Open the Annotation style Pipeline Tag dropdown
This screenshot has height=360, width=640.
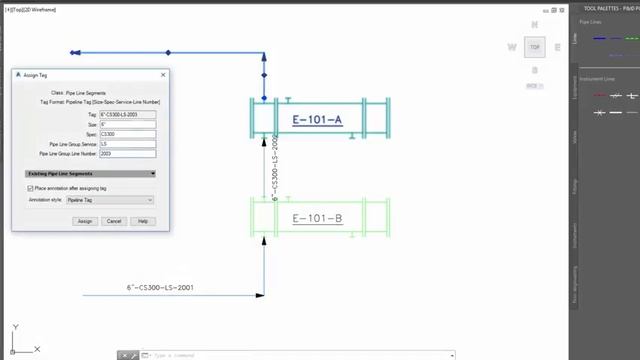coord(110,200)
